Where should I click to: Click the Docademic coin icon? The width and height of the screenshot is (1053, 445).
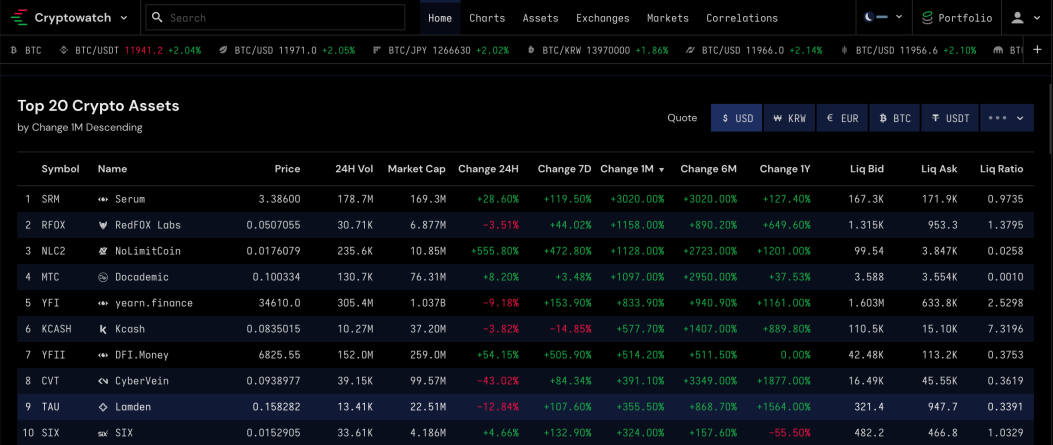click(103, 277)
